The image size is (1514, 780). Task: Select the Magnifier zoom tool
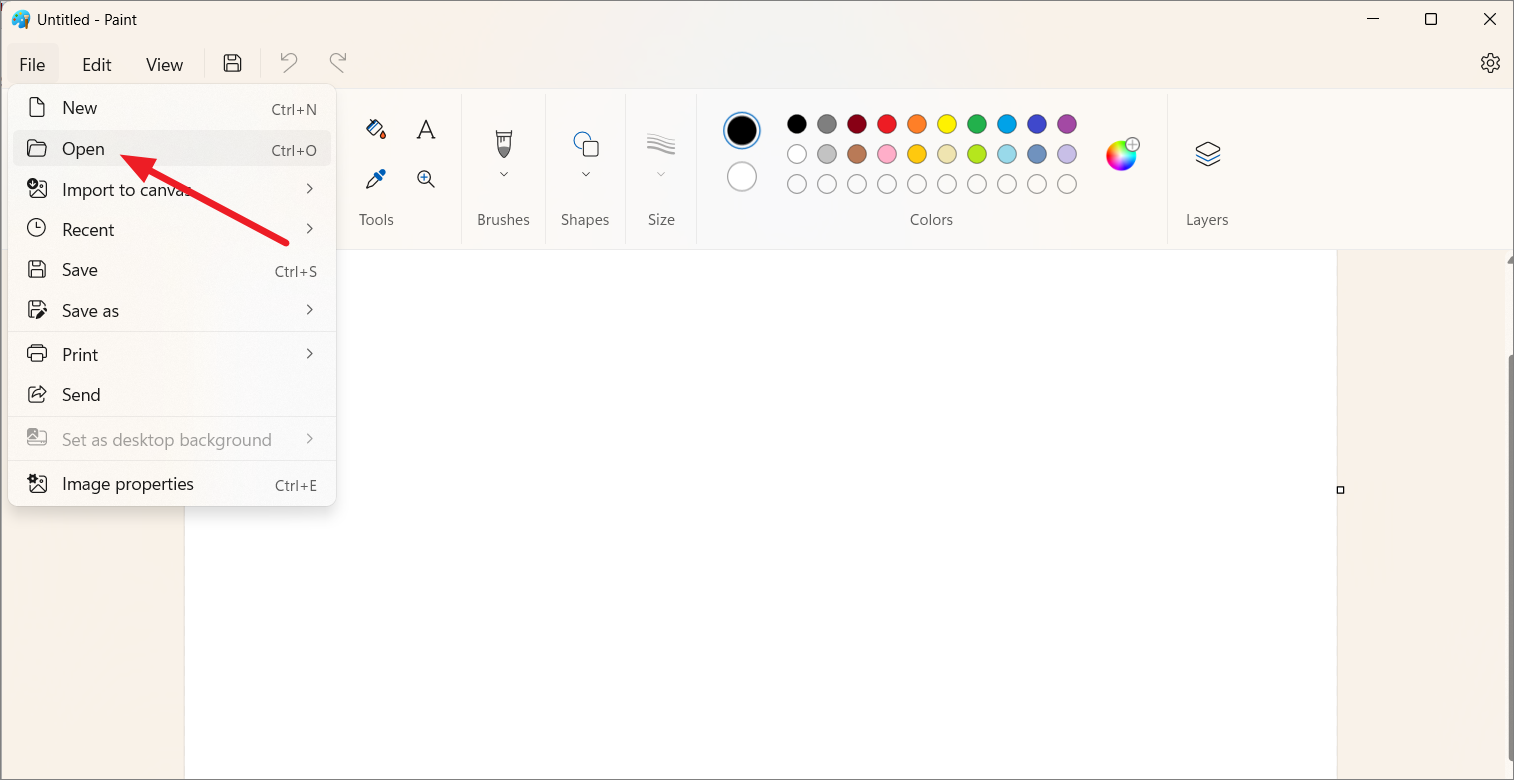pyautogui.click(x=426, y=179)
